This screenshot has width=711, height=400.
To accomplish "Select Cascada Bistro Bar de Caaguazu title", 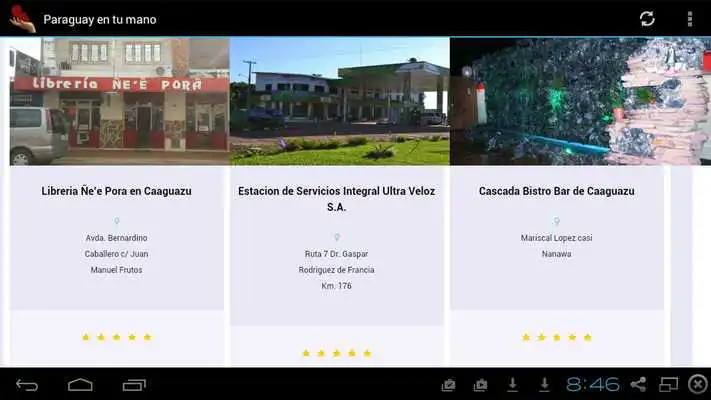I will [557, 191].
